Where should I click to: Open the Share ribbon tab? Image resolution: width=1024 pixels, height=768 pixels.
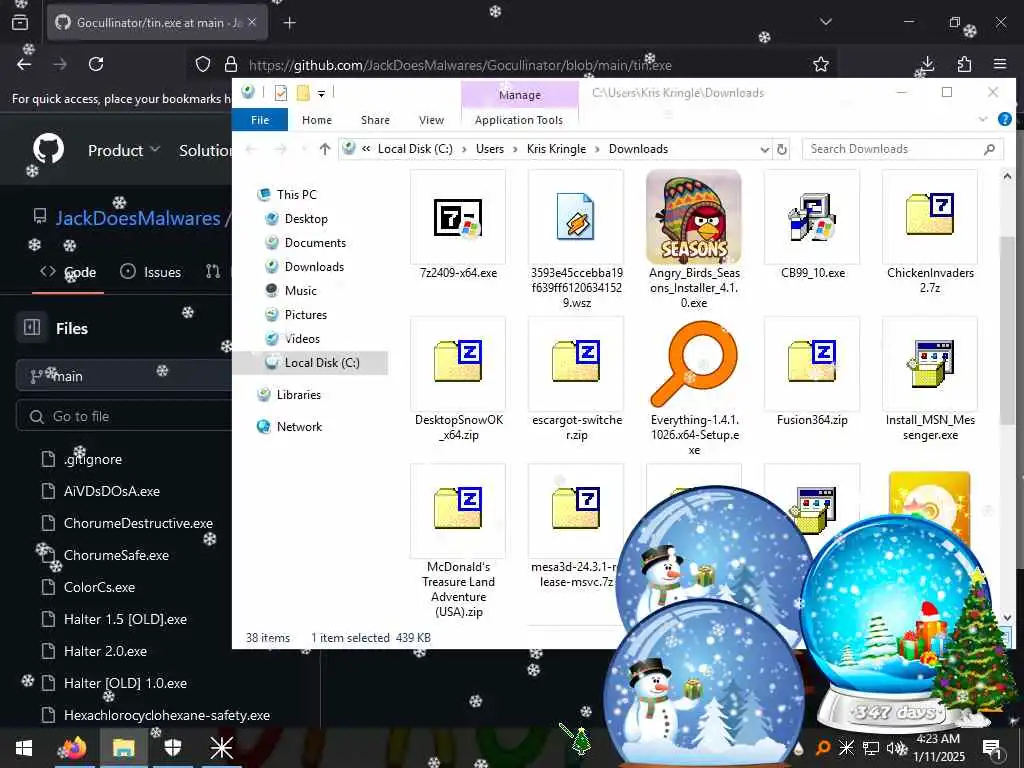tap(376, 120)
